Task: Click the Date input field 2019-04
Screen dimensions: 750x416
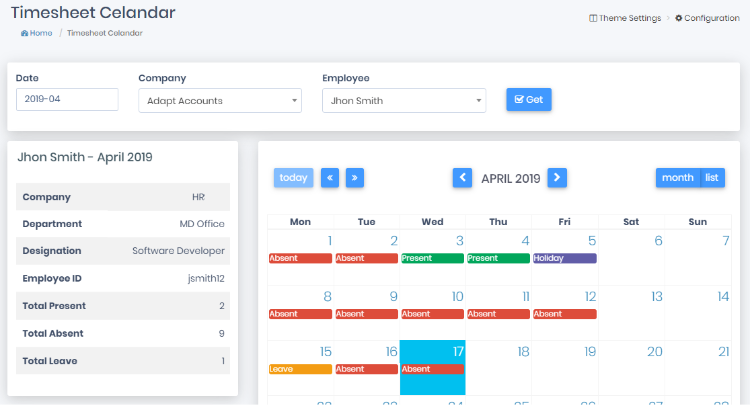Action: 67,99
